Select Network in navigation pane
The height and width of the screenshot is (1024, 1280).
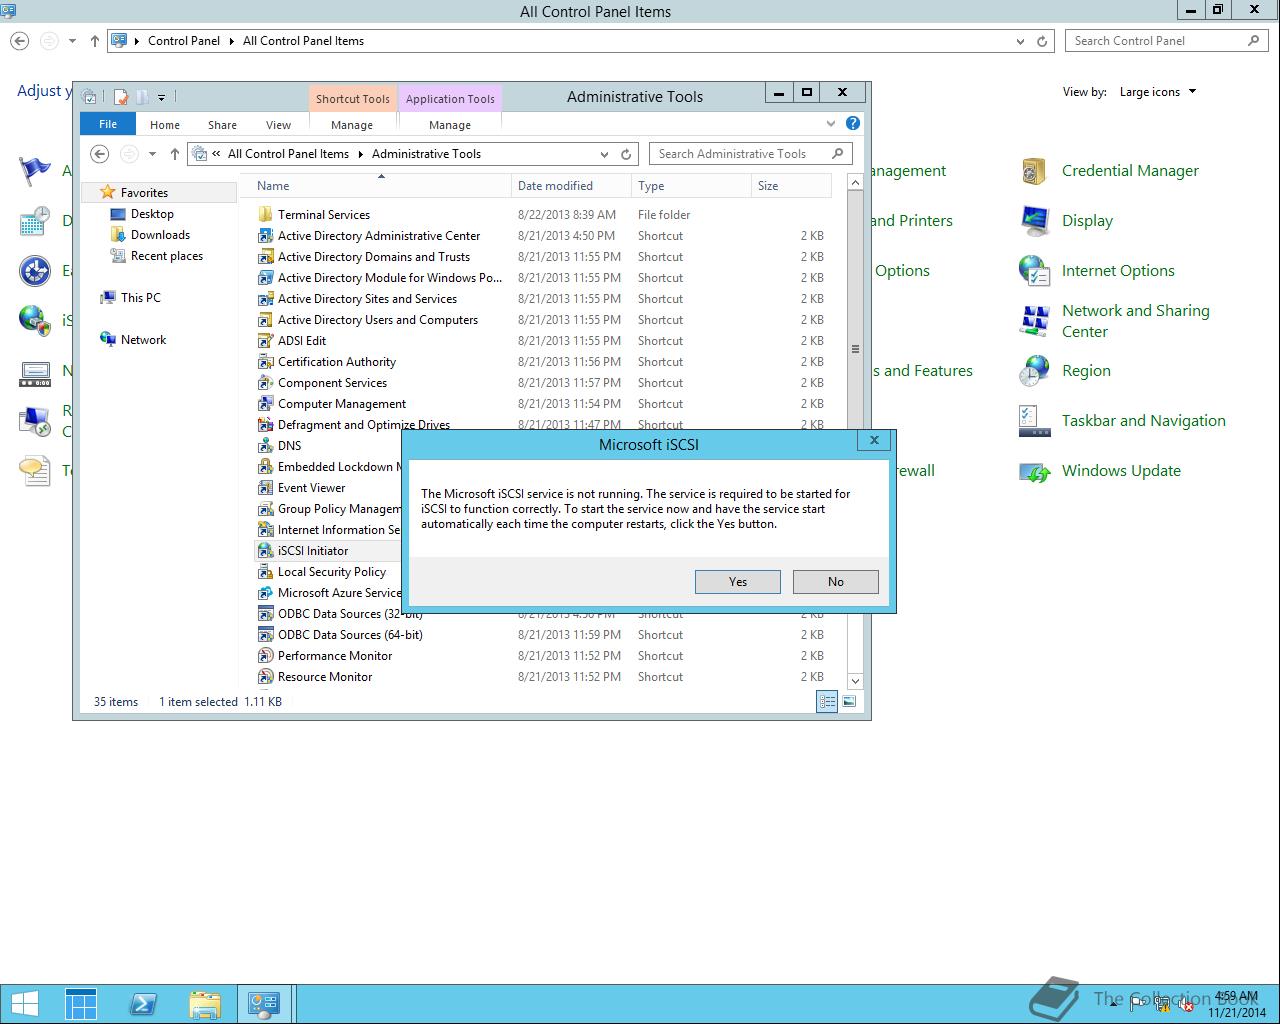click(143, 340)
